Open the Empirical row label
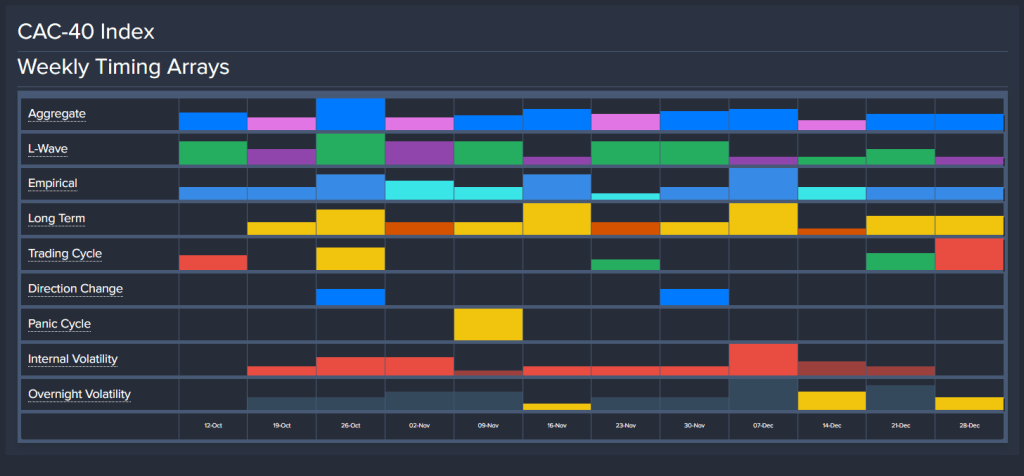The width and height of the screenshot is (1024, 476). pos(52,183)
